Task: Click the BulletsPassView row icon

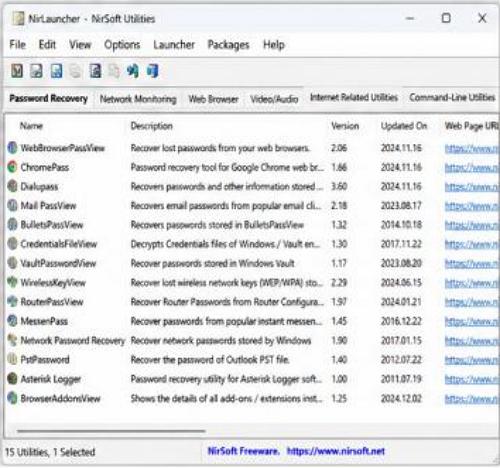Action: click(x=12, y=225)
